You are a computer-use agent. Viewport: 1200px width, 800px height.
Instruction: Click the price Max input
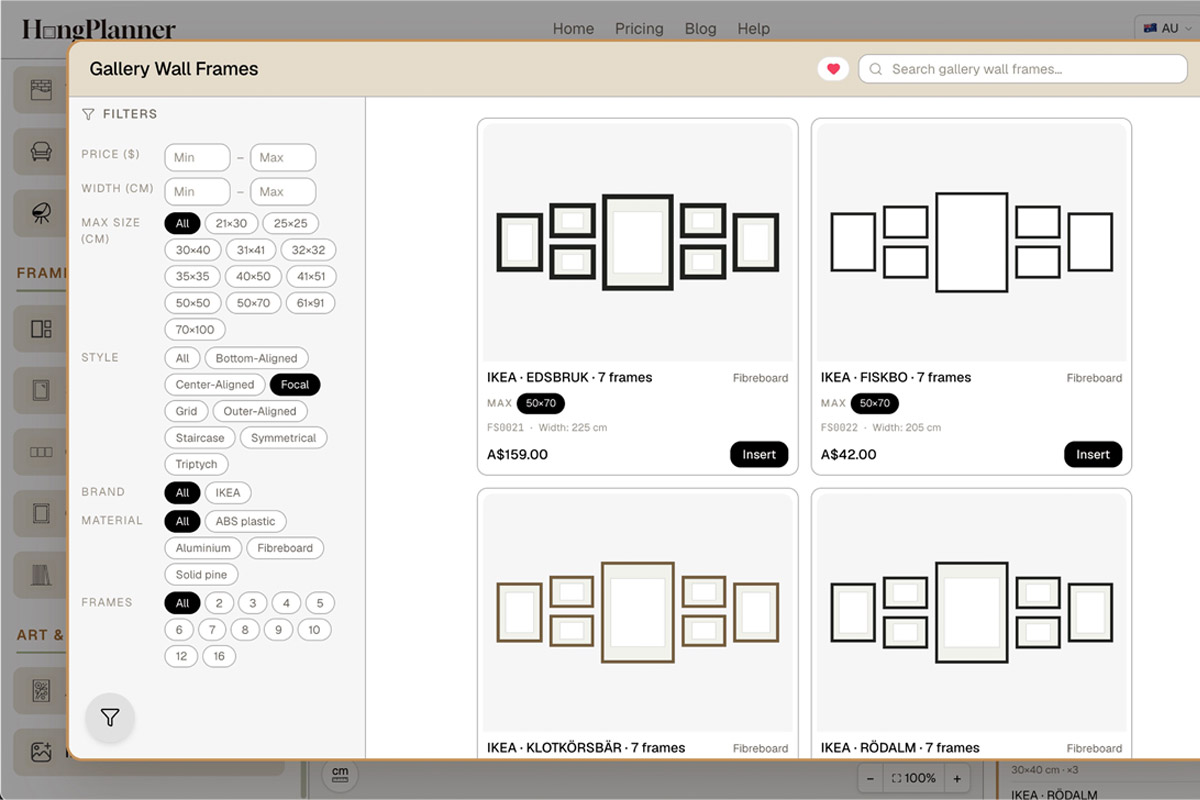[x=283, y=158]
